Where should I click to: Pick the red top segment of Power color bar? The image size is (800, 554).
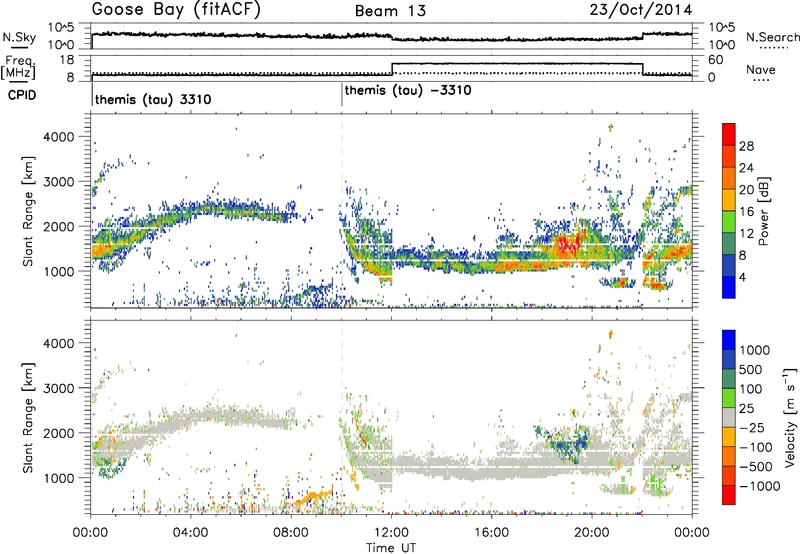pos(729,135)
